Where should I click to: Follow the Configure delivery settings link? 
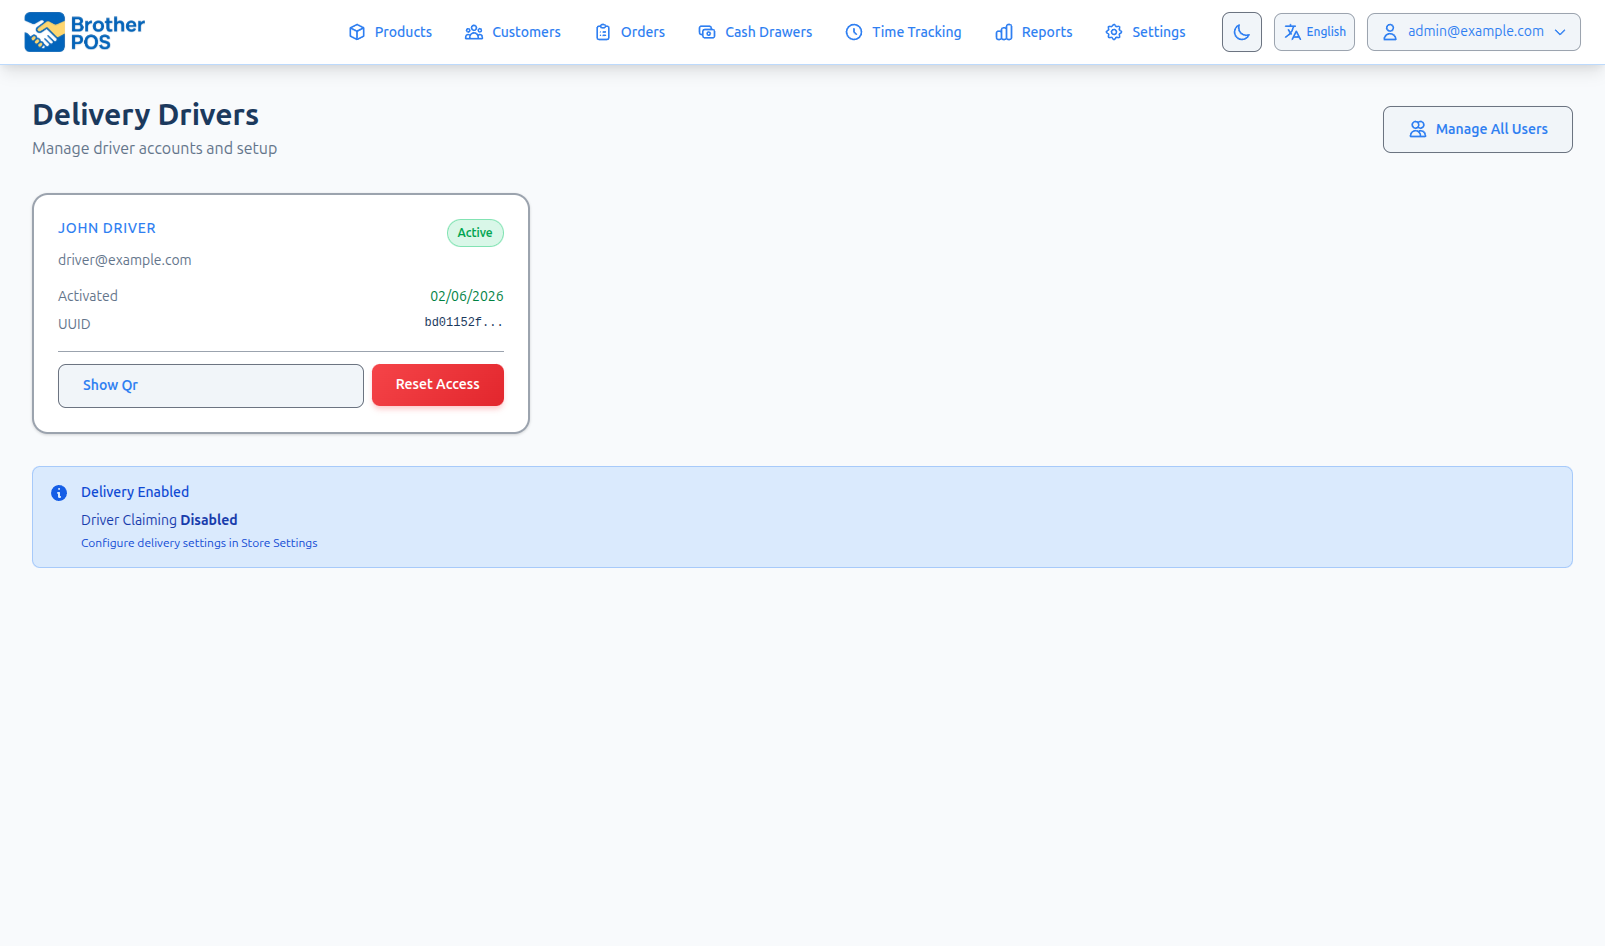click(x=199, y=543)
